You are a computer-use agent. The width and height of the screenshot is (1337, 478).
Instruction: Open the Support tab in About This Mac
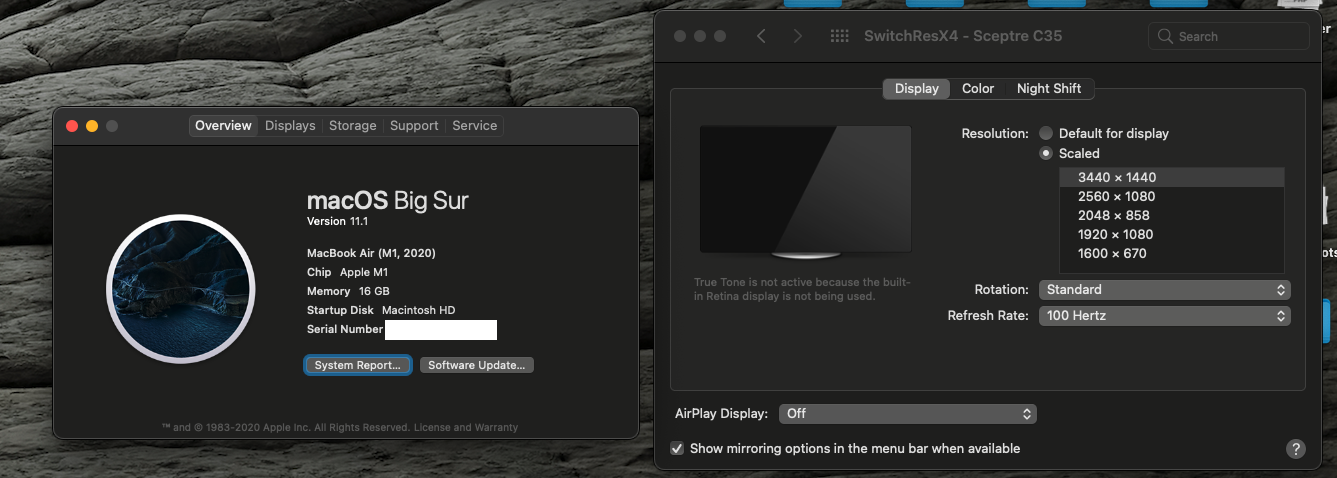coord(414,125)
